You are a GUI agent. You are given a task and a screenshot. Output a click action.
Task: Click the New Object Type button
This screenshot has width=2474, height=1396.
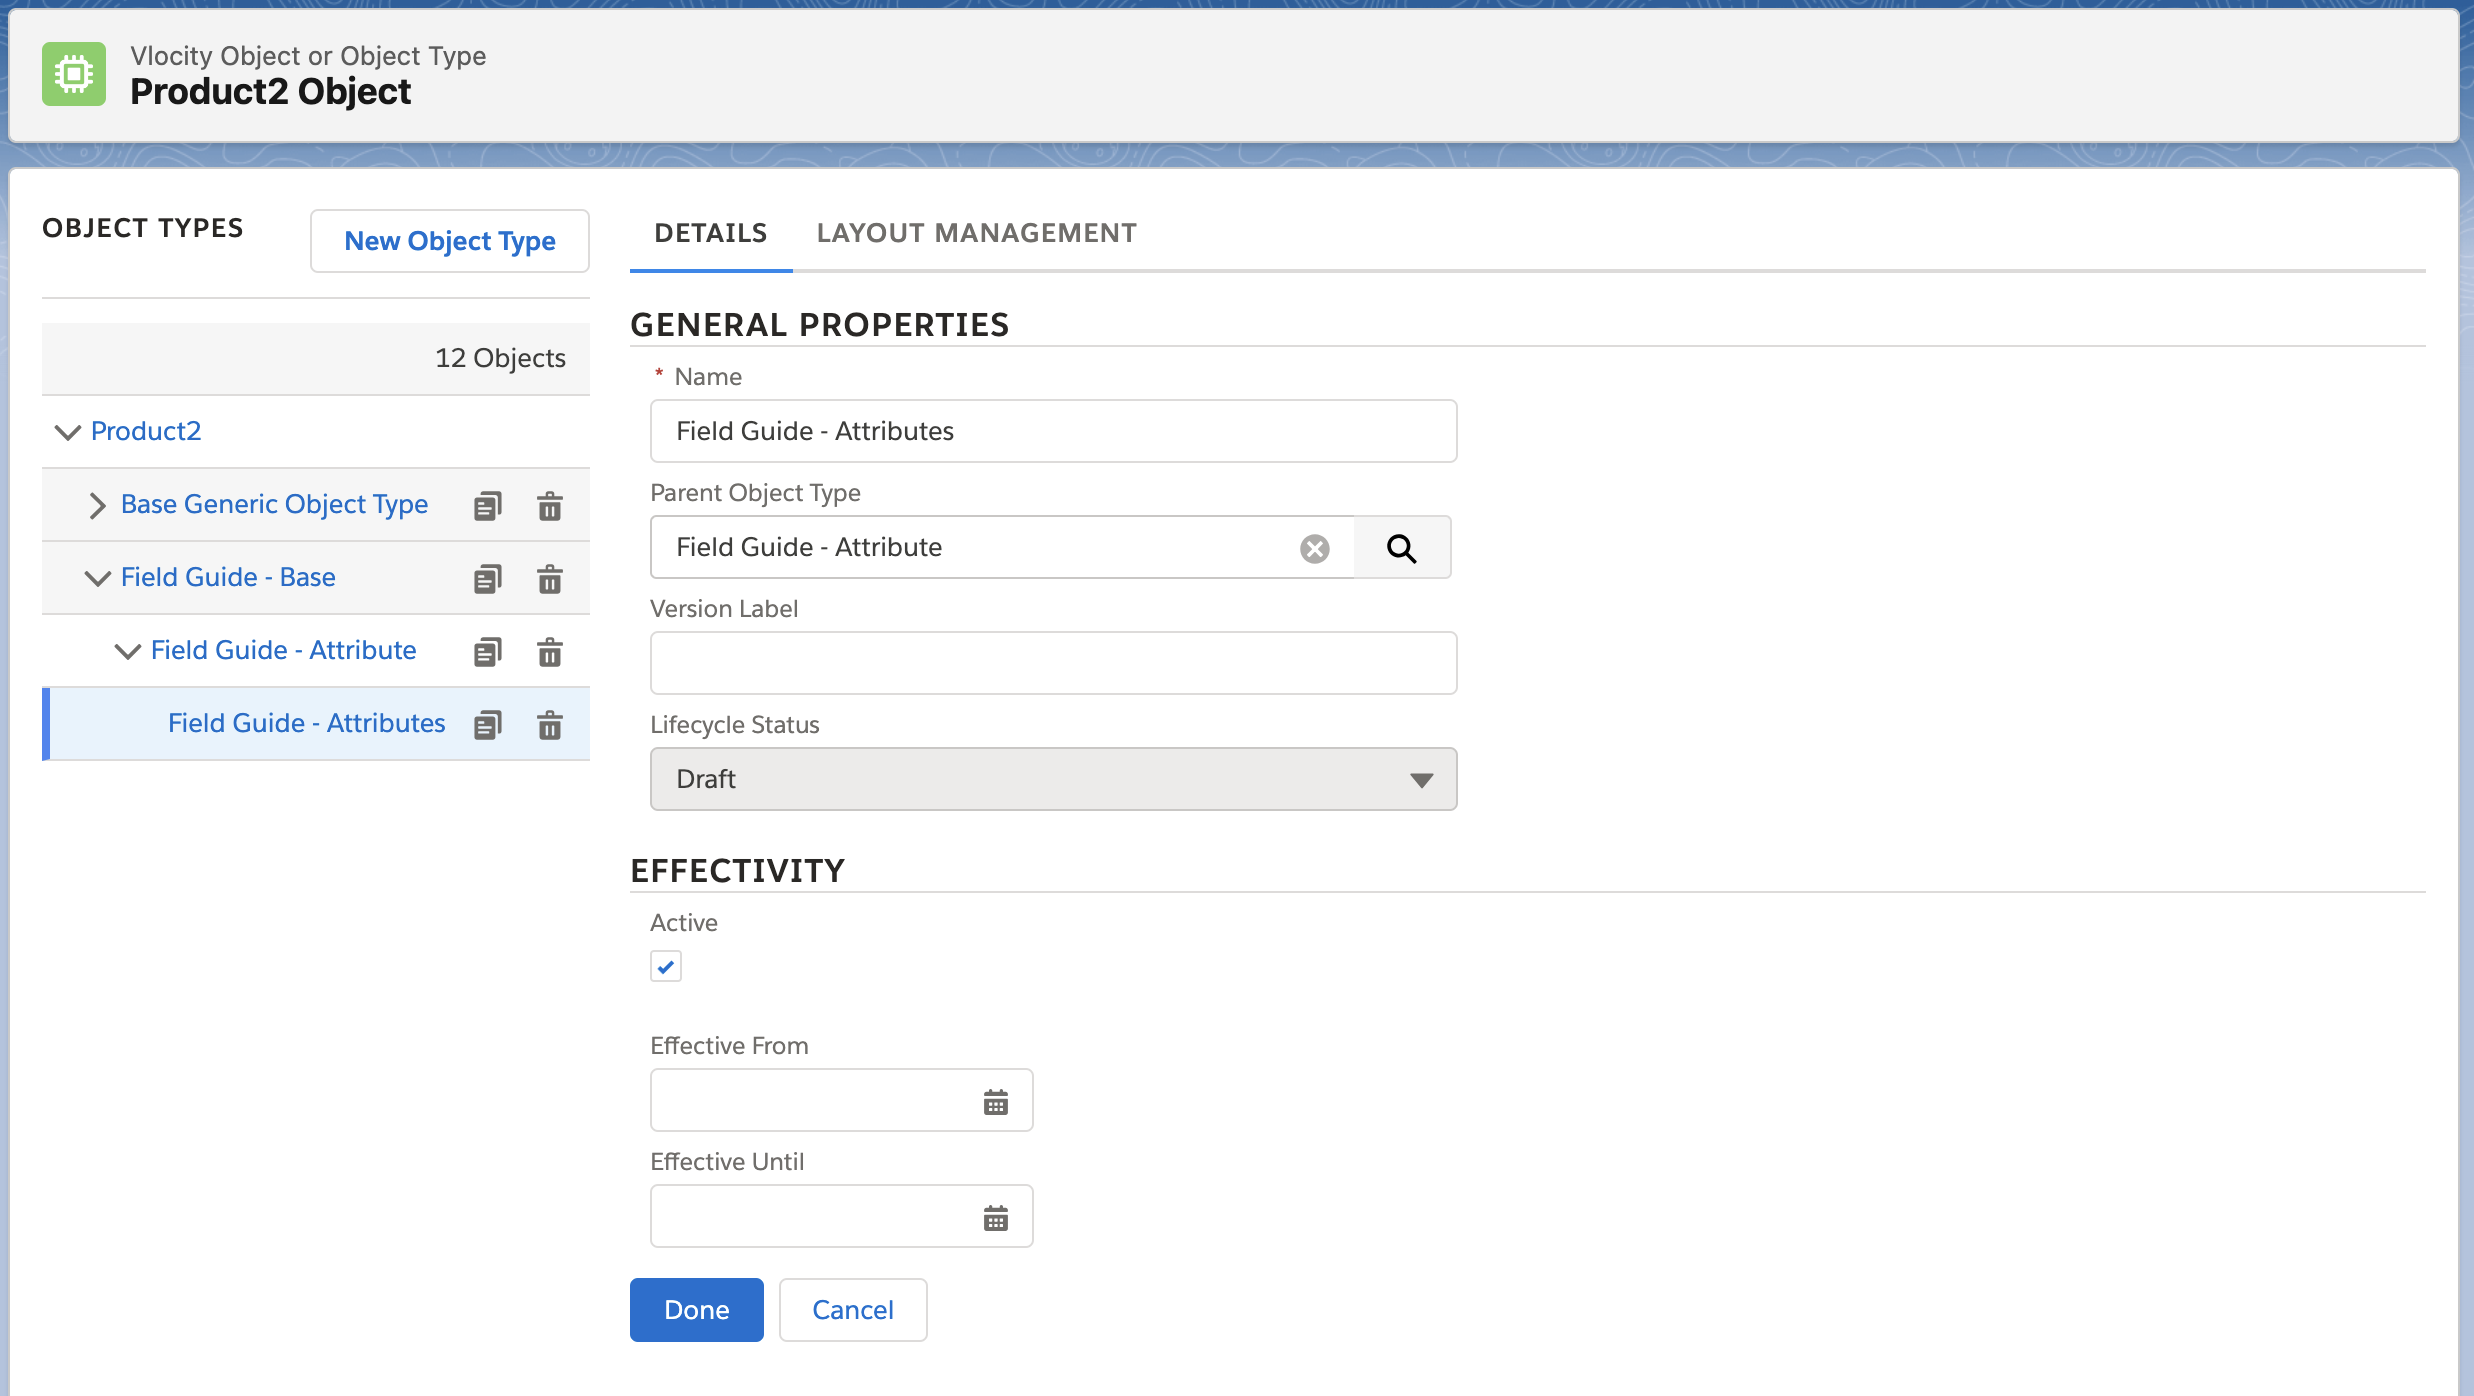[450, 241]
